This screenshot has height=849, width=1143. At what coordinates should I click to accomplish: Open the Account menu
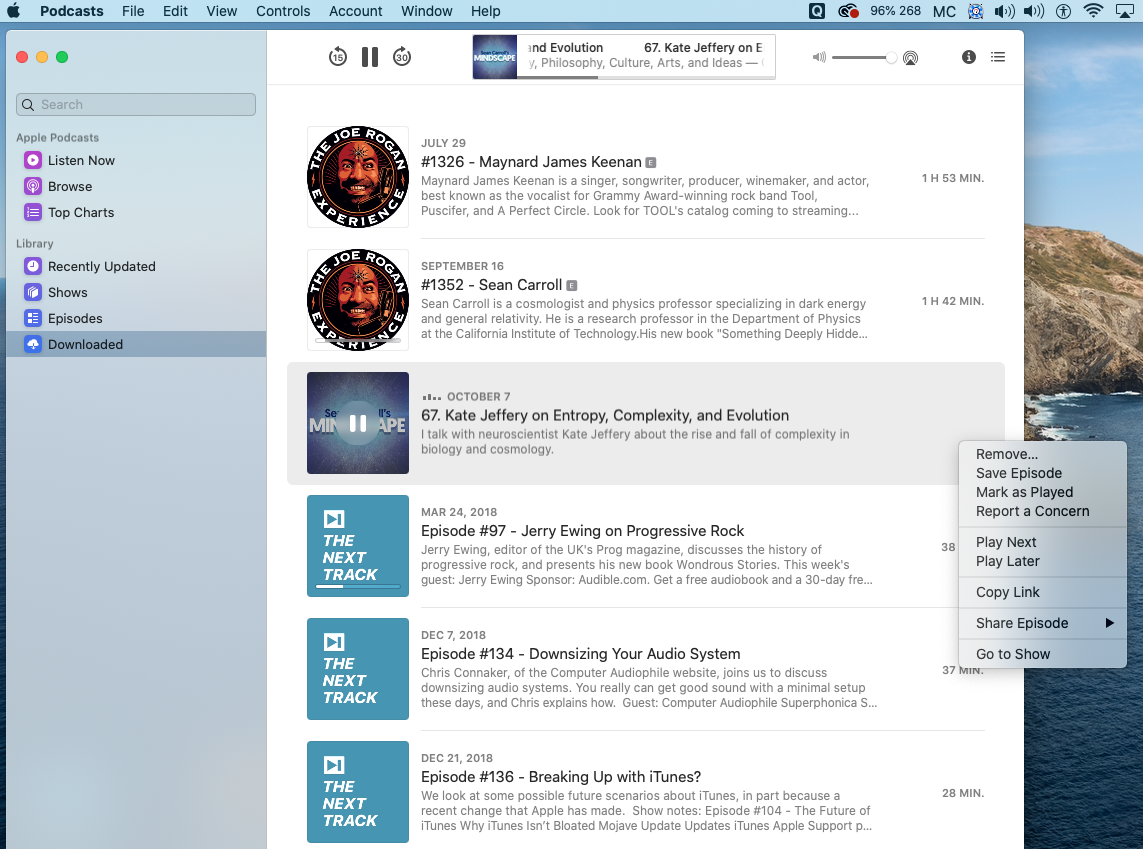point(356,11)
